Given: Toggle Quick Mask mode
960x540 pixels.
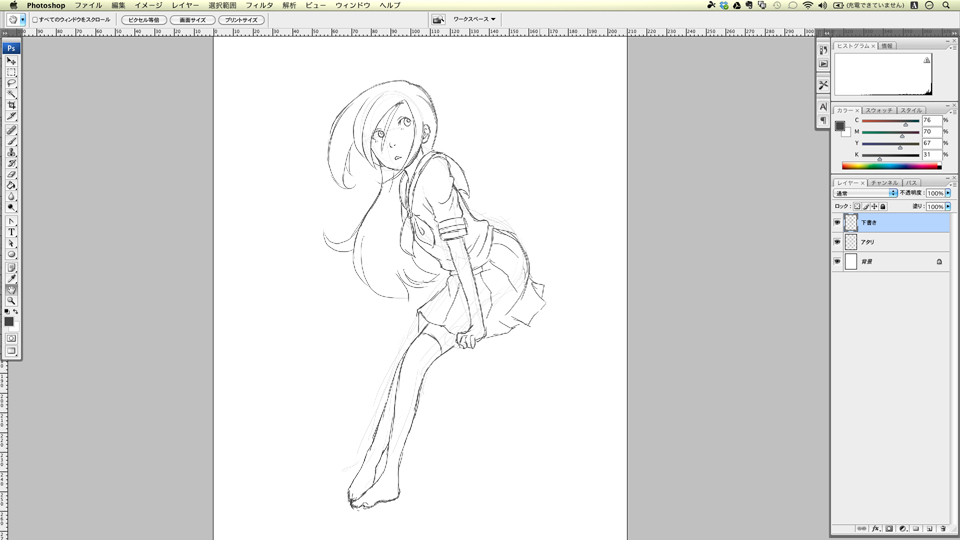Looking at the screenshot, I should (x=11, y=339).
